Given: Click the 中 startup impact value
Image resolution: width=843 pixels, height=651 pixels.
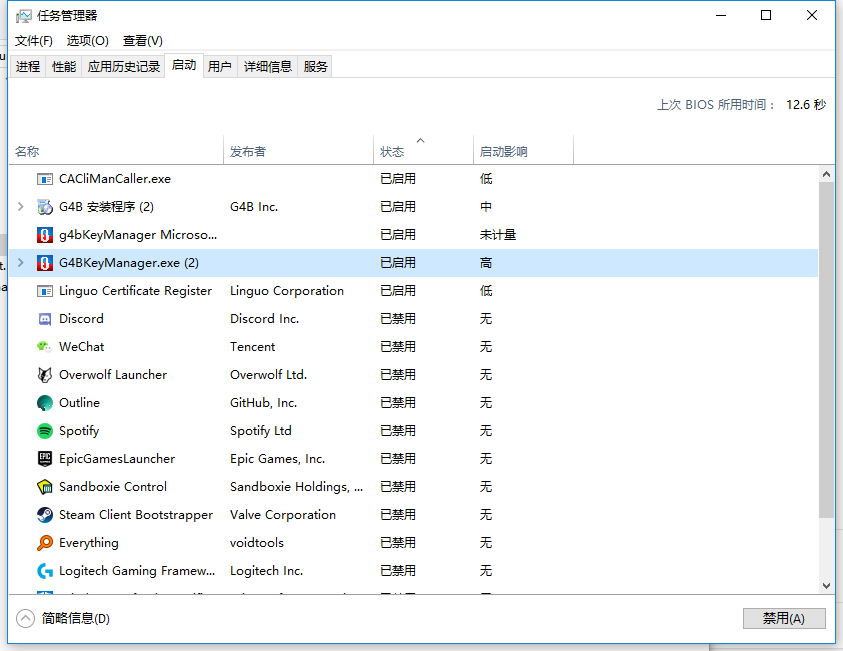Looking at the screenshot, I should pyautogui.click(x=486, y=207).
